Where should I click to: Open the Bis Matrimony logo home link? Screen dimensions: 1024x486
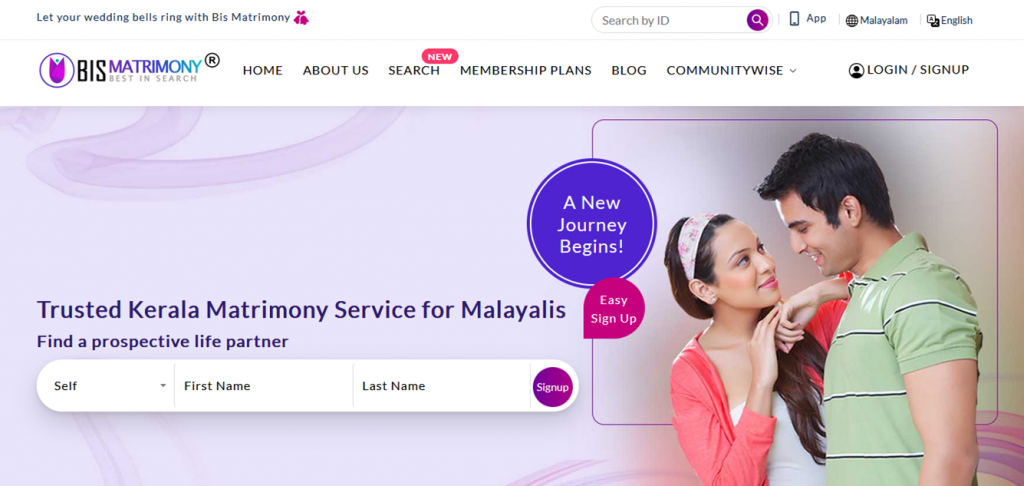(x=129, y=69)
